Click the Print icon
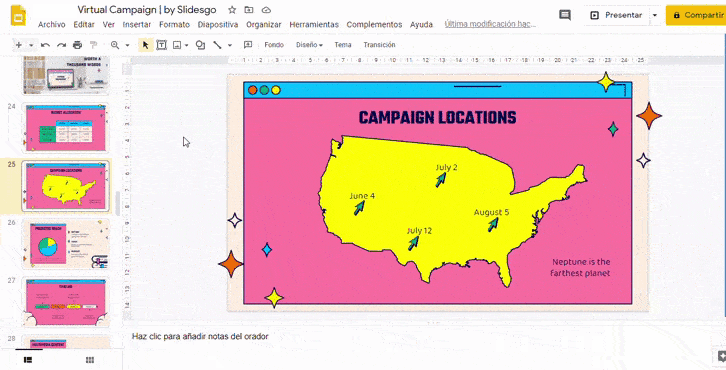This screenshot has height=370, width=726. [x=77, y=45]
